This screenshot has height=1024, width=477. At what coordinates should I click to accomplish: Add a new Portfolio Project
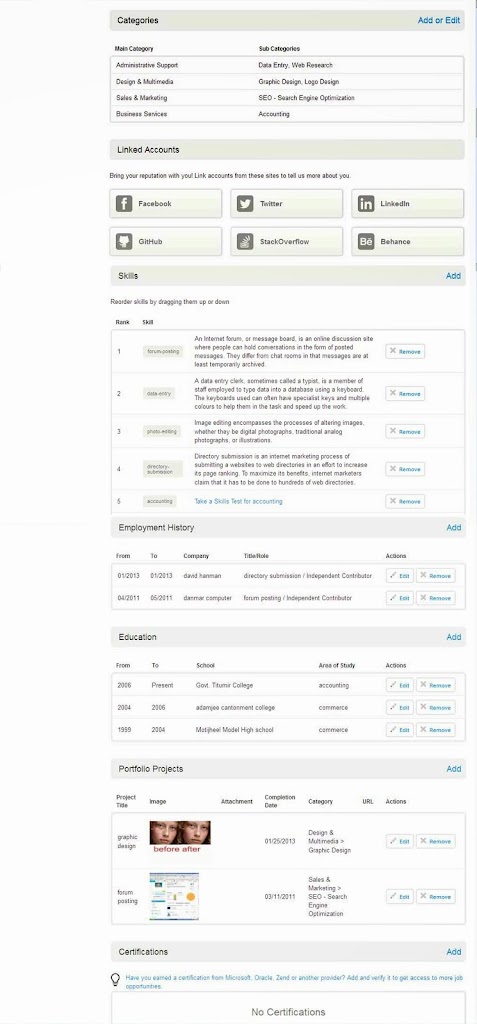(453, 769)
